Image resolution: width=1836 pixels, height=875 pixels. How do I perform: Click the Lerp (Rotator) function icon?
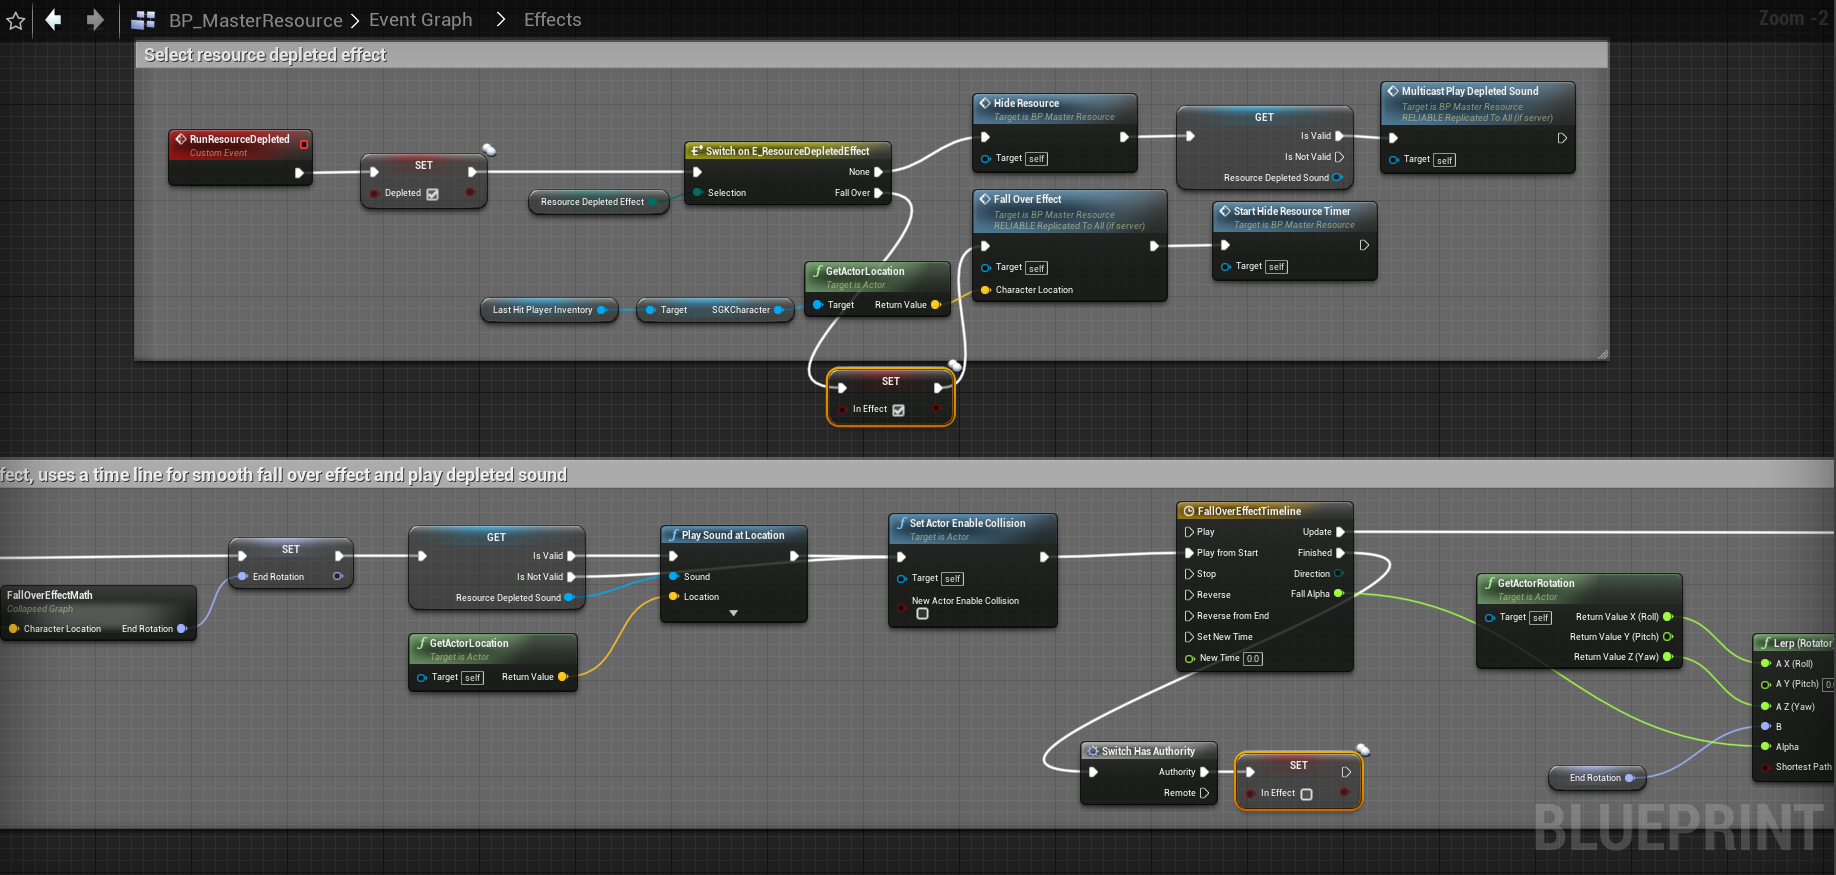pos(1766,643)
